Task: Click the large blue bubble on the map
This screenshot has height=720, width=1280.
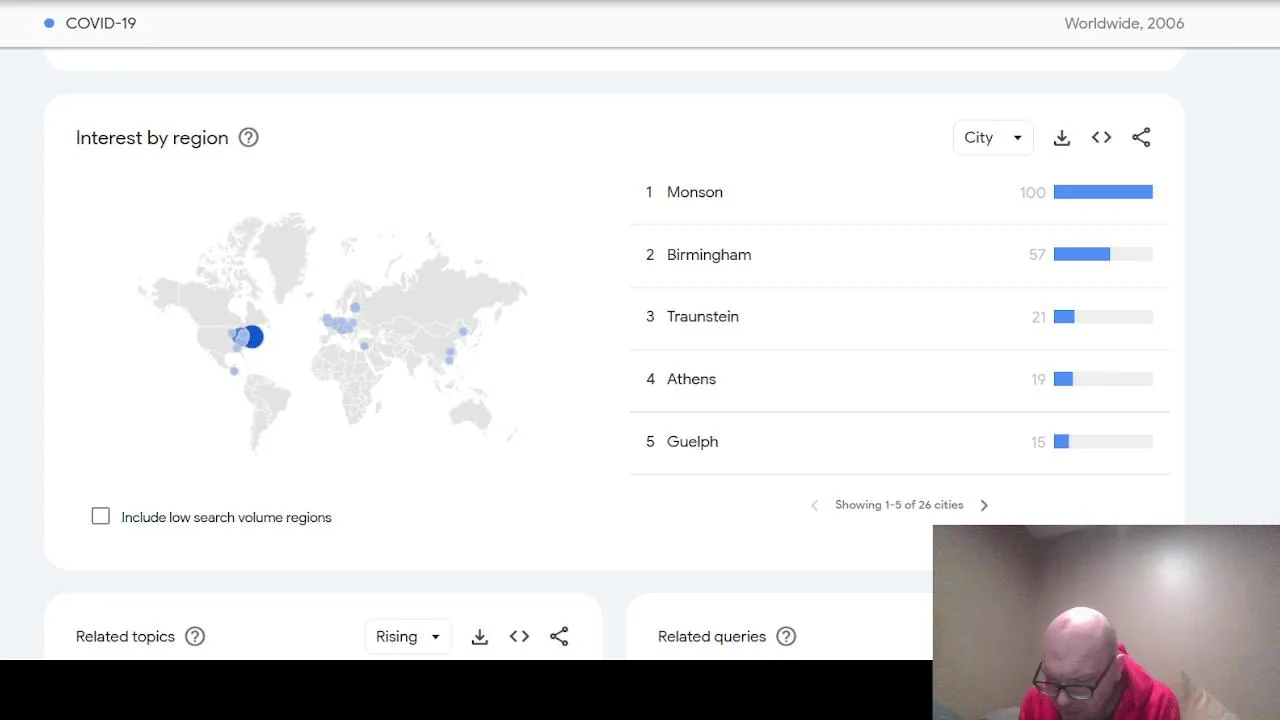Action: click(253, 337)
